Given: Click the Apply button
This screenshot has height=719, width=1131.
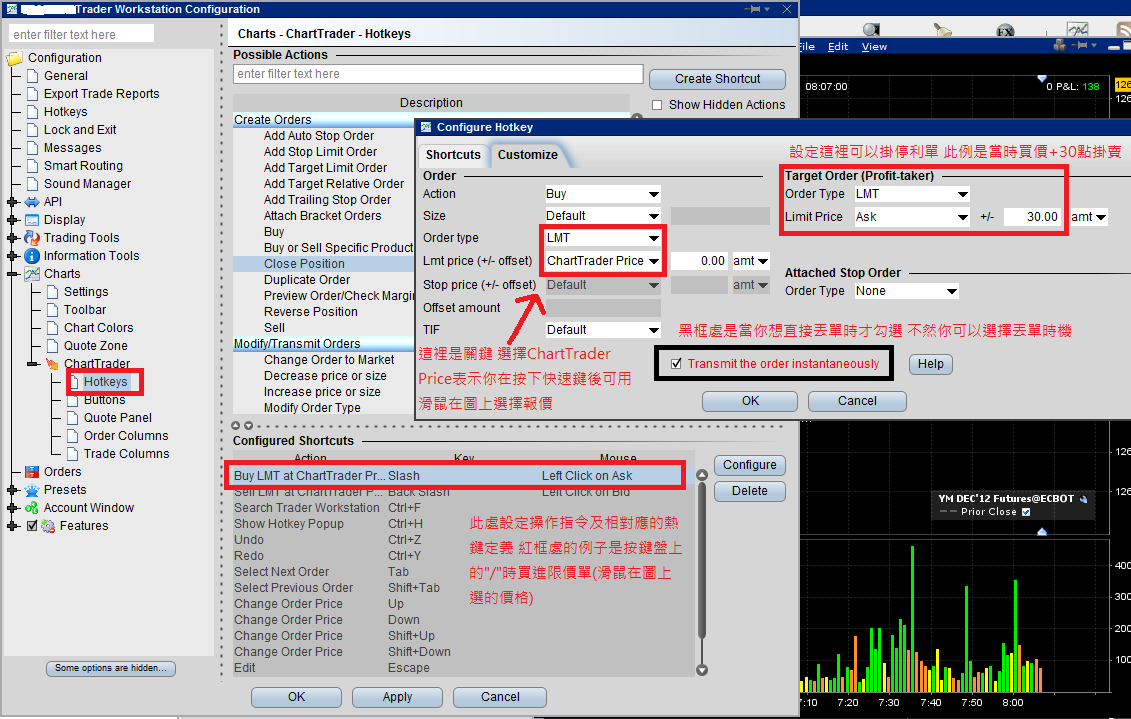Looking at the screenshot, I should 397,697.
